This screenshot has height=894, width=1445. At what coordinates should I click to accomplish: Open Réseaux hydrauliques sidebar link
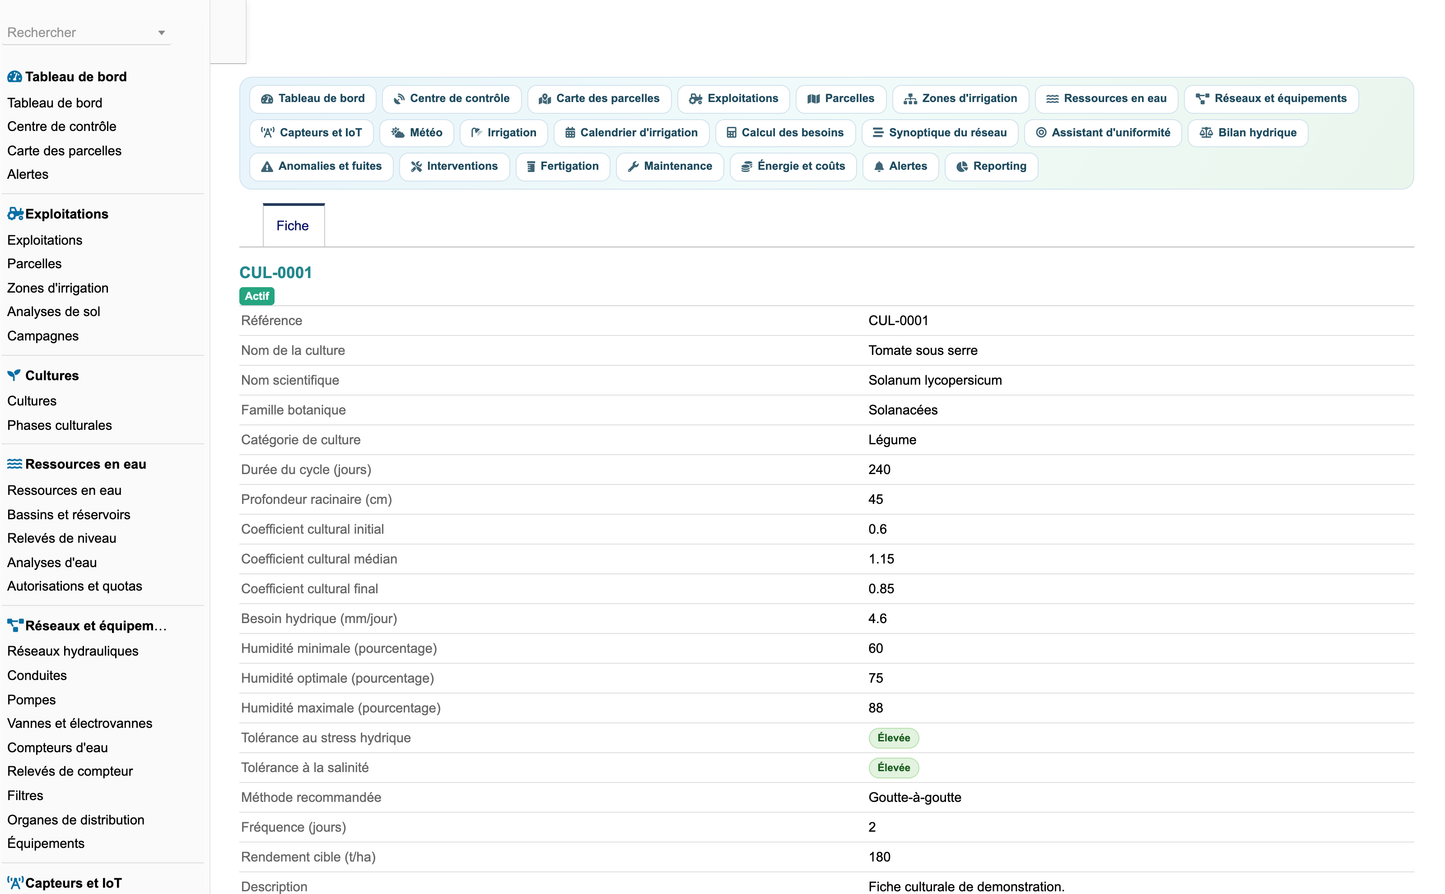[73, 651]
